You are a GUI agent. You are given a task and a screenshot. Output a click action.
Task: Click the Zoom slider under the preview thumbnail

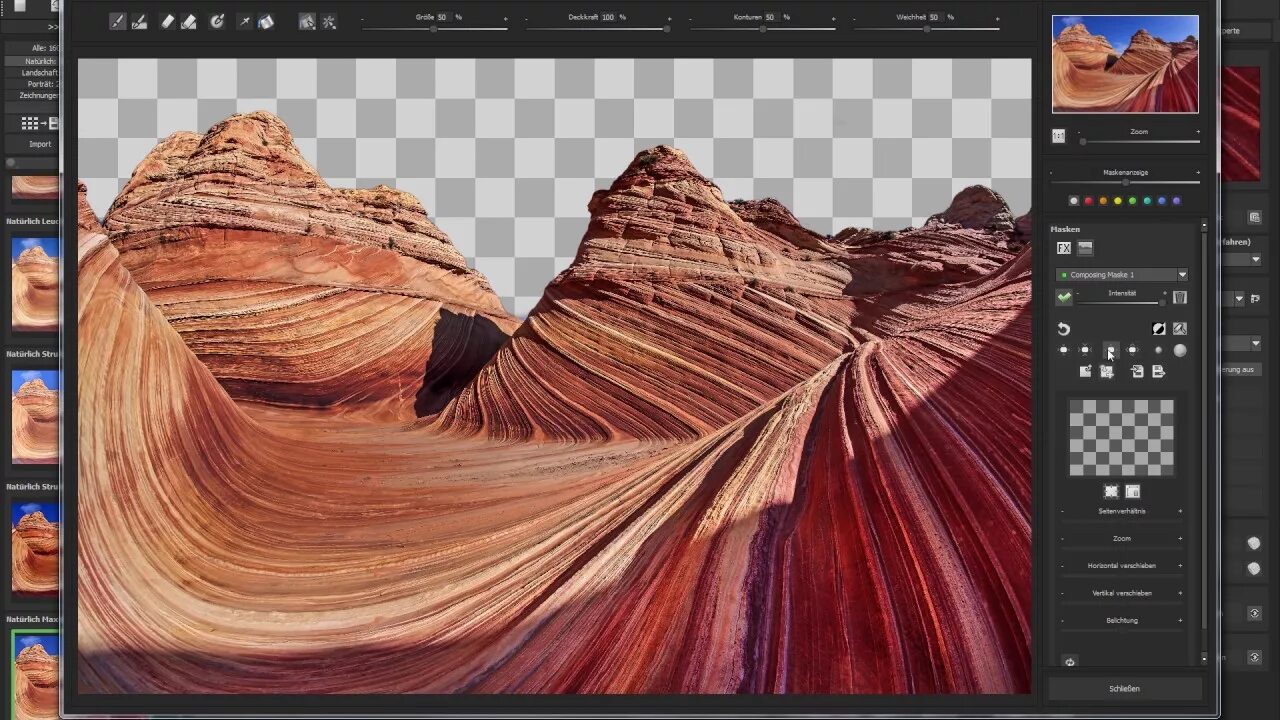click(1139, 141)
